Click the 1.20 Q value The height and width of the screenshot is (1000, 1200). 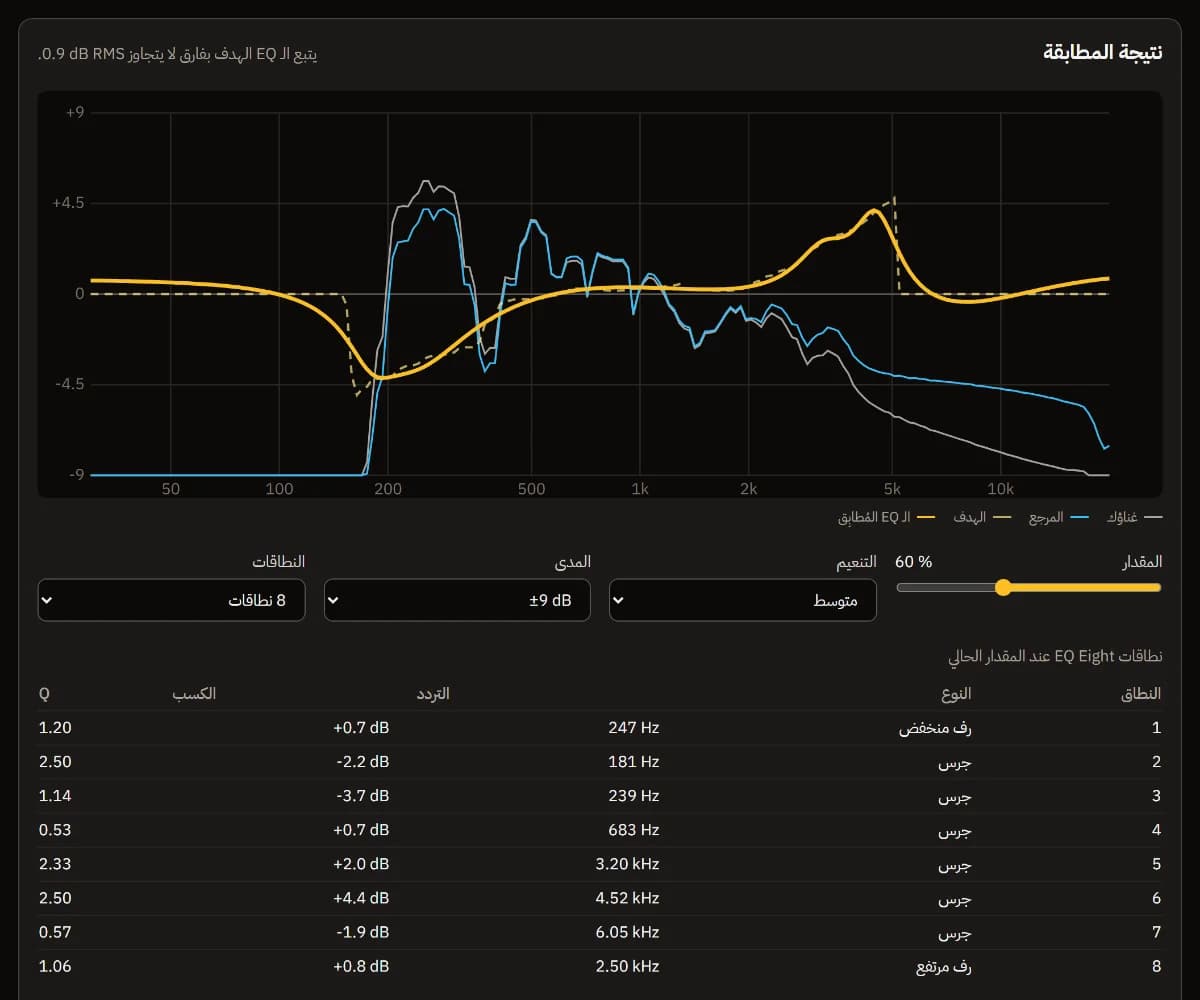click(x=55, y=728)
